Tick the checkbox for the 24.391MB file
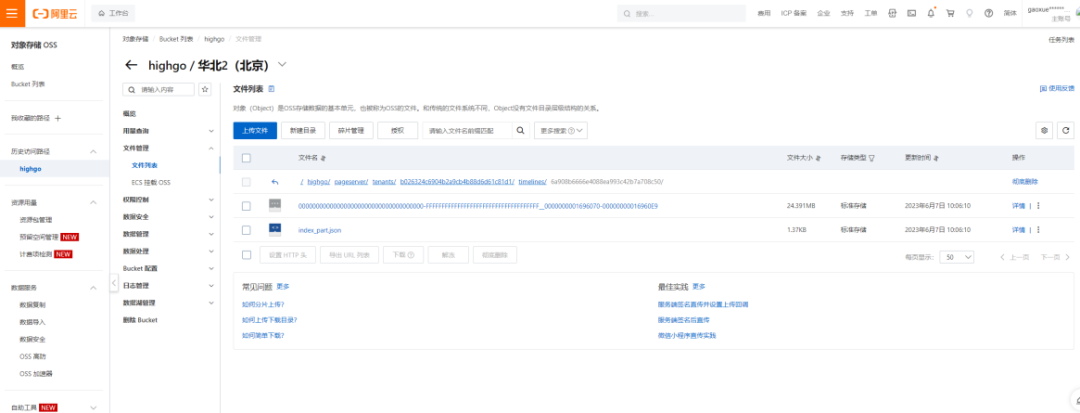1080x413 pixels. (246, 206)
